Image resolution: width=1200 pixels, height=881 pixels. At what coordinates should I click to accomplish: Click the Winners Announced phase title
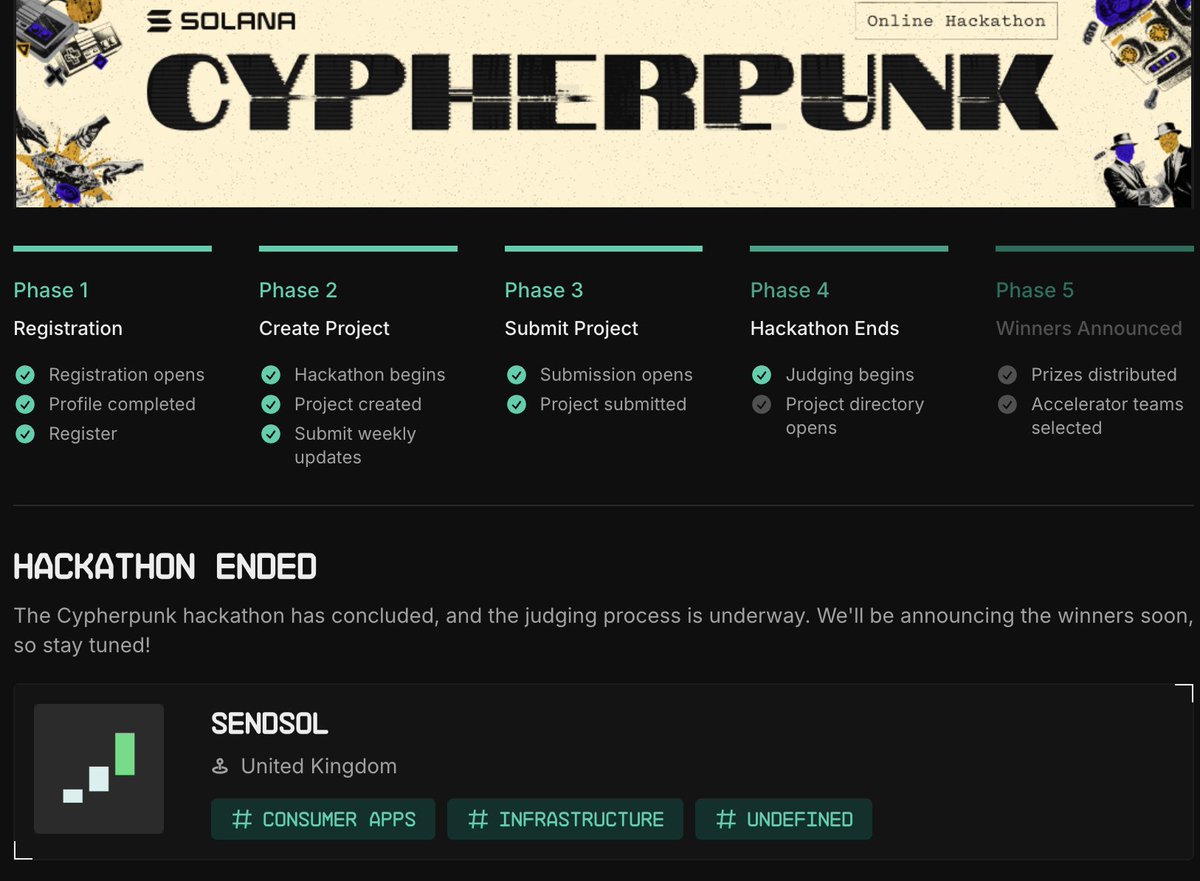coord(1089,328)
